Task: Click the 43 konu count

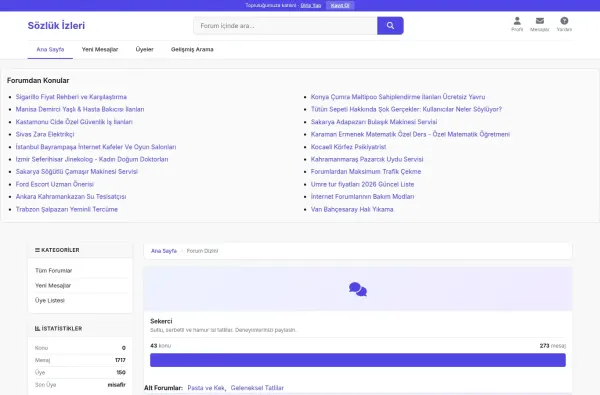Action: (160, 346)
